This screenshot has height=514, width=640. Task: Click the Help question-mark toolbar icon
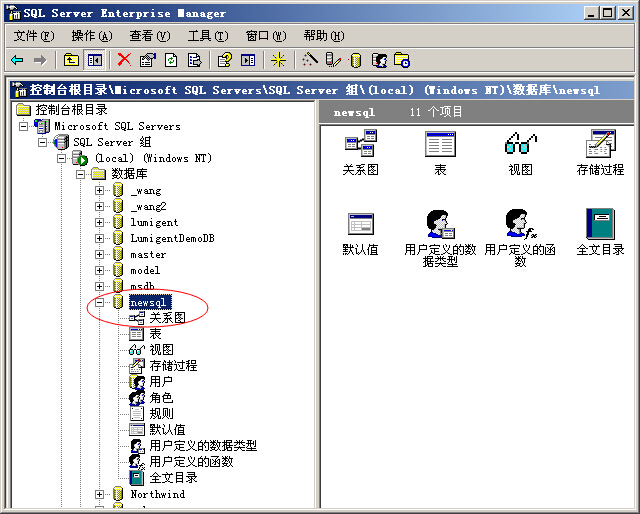225,60
